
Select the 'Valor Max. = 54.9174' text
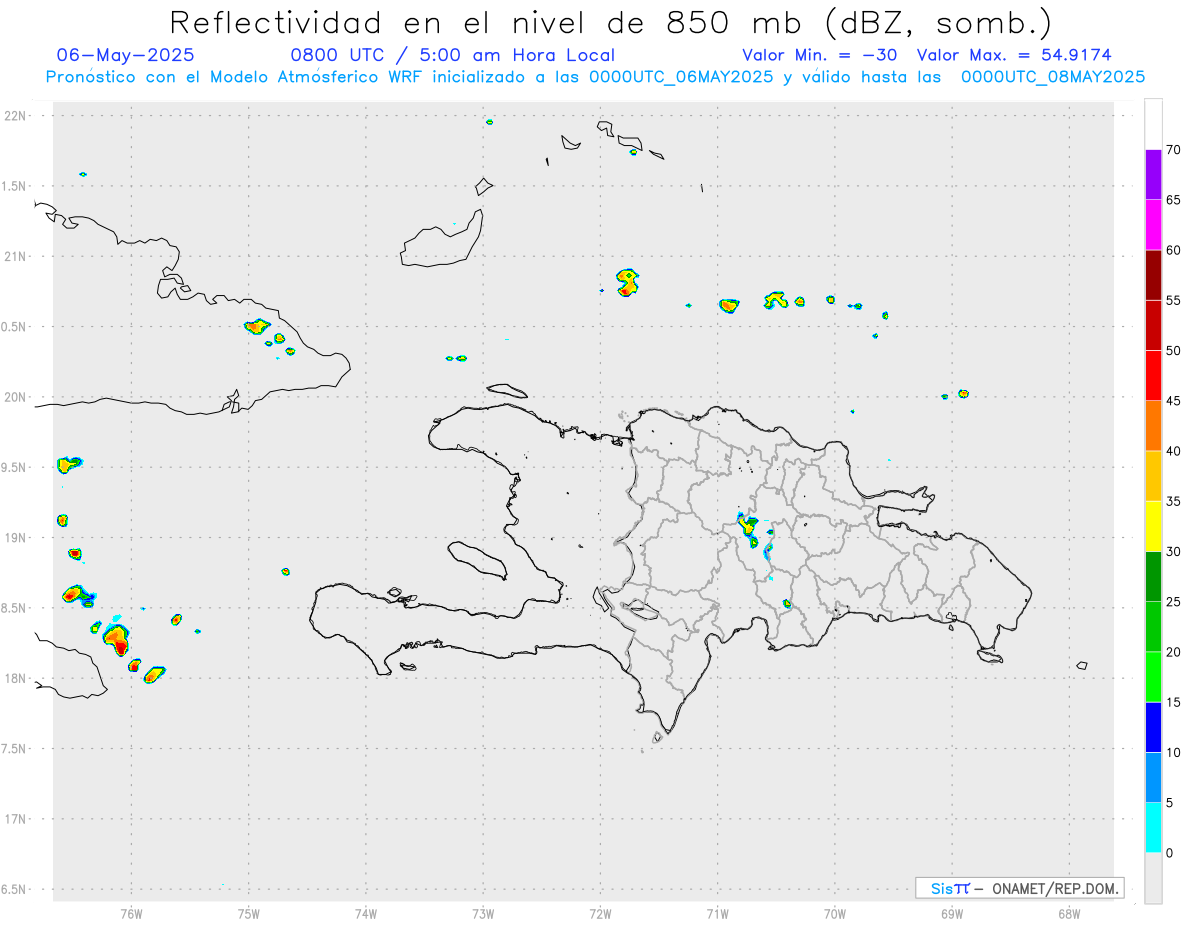point(1014,55)
